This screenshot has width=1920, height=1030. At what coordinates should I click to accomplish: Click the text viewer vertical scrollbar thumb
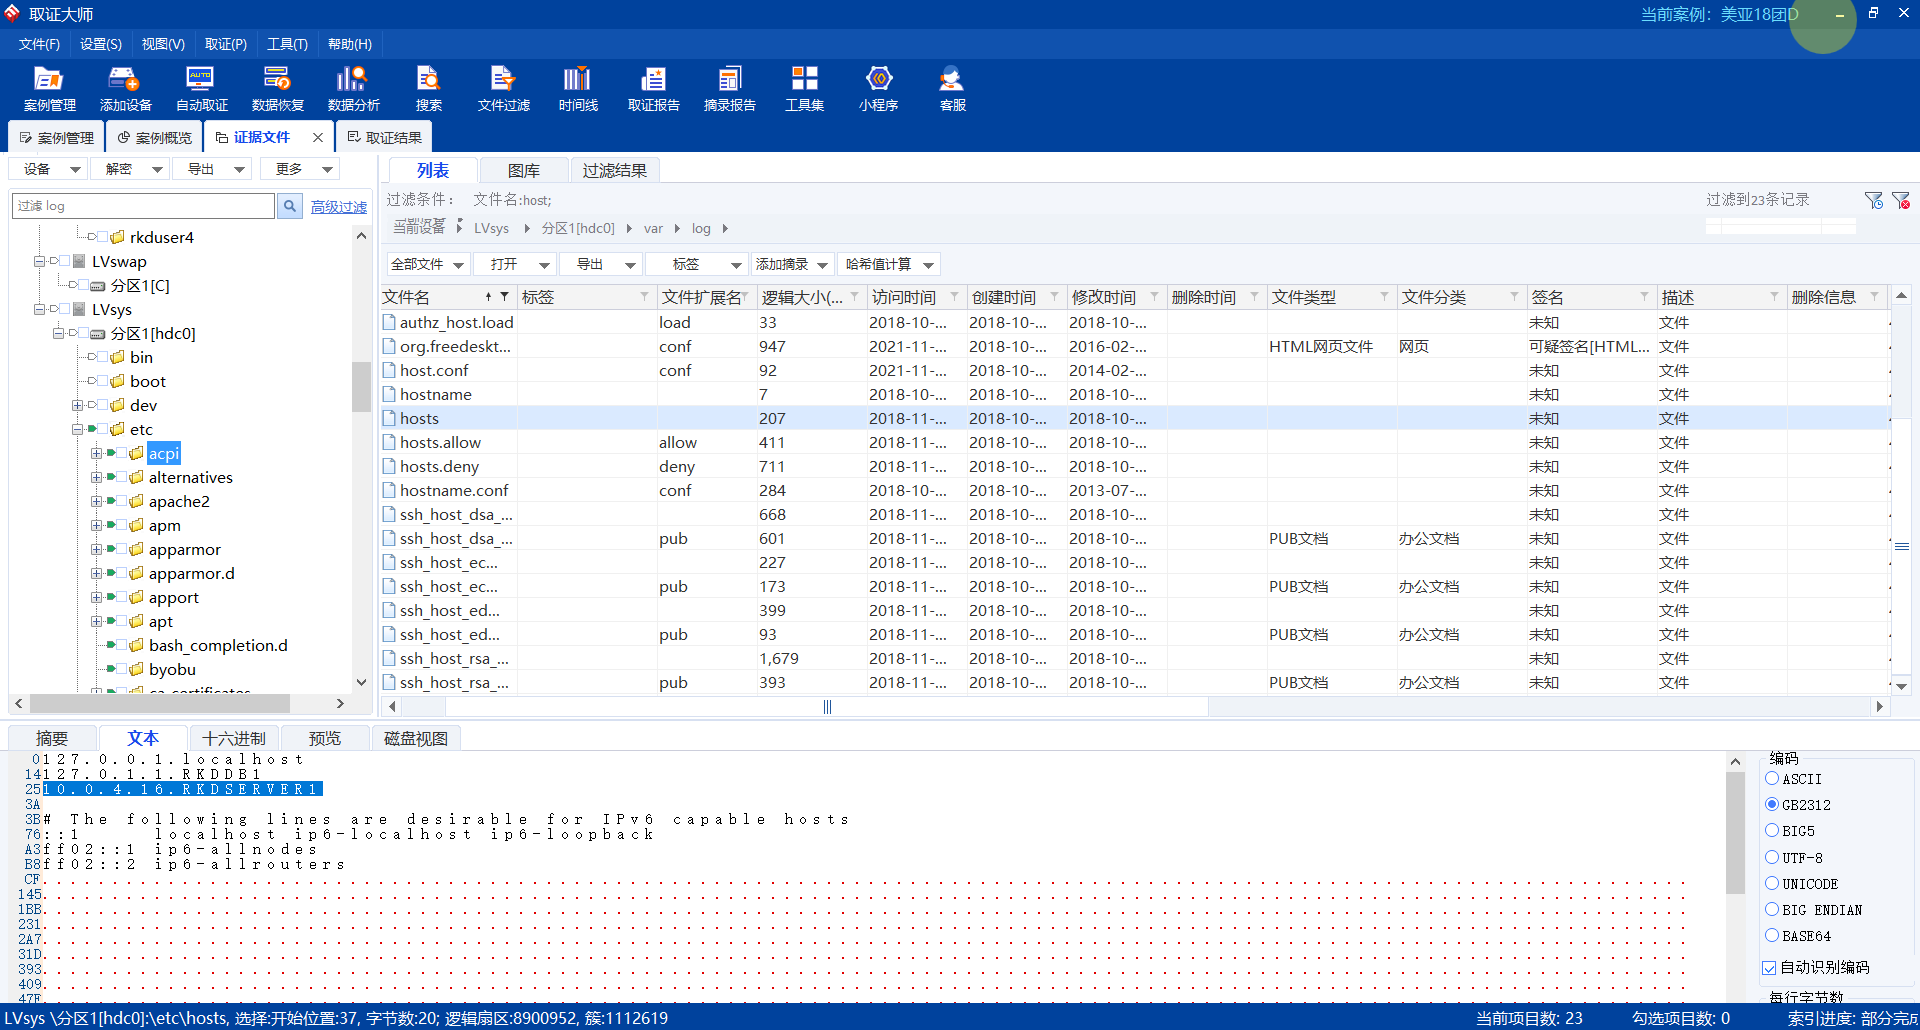pyautogui.click(x=1735, y=832)
